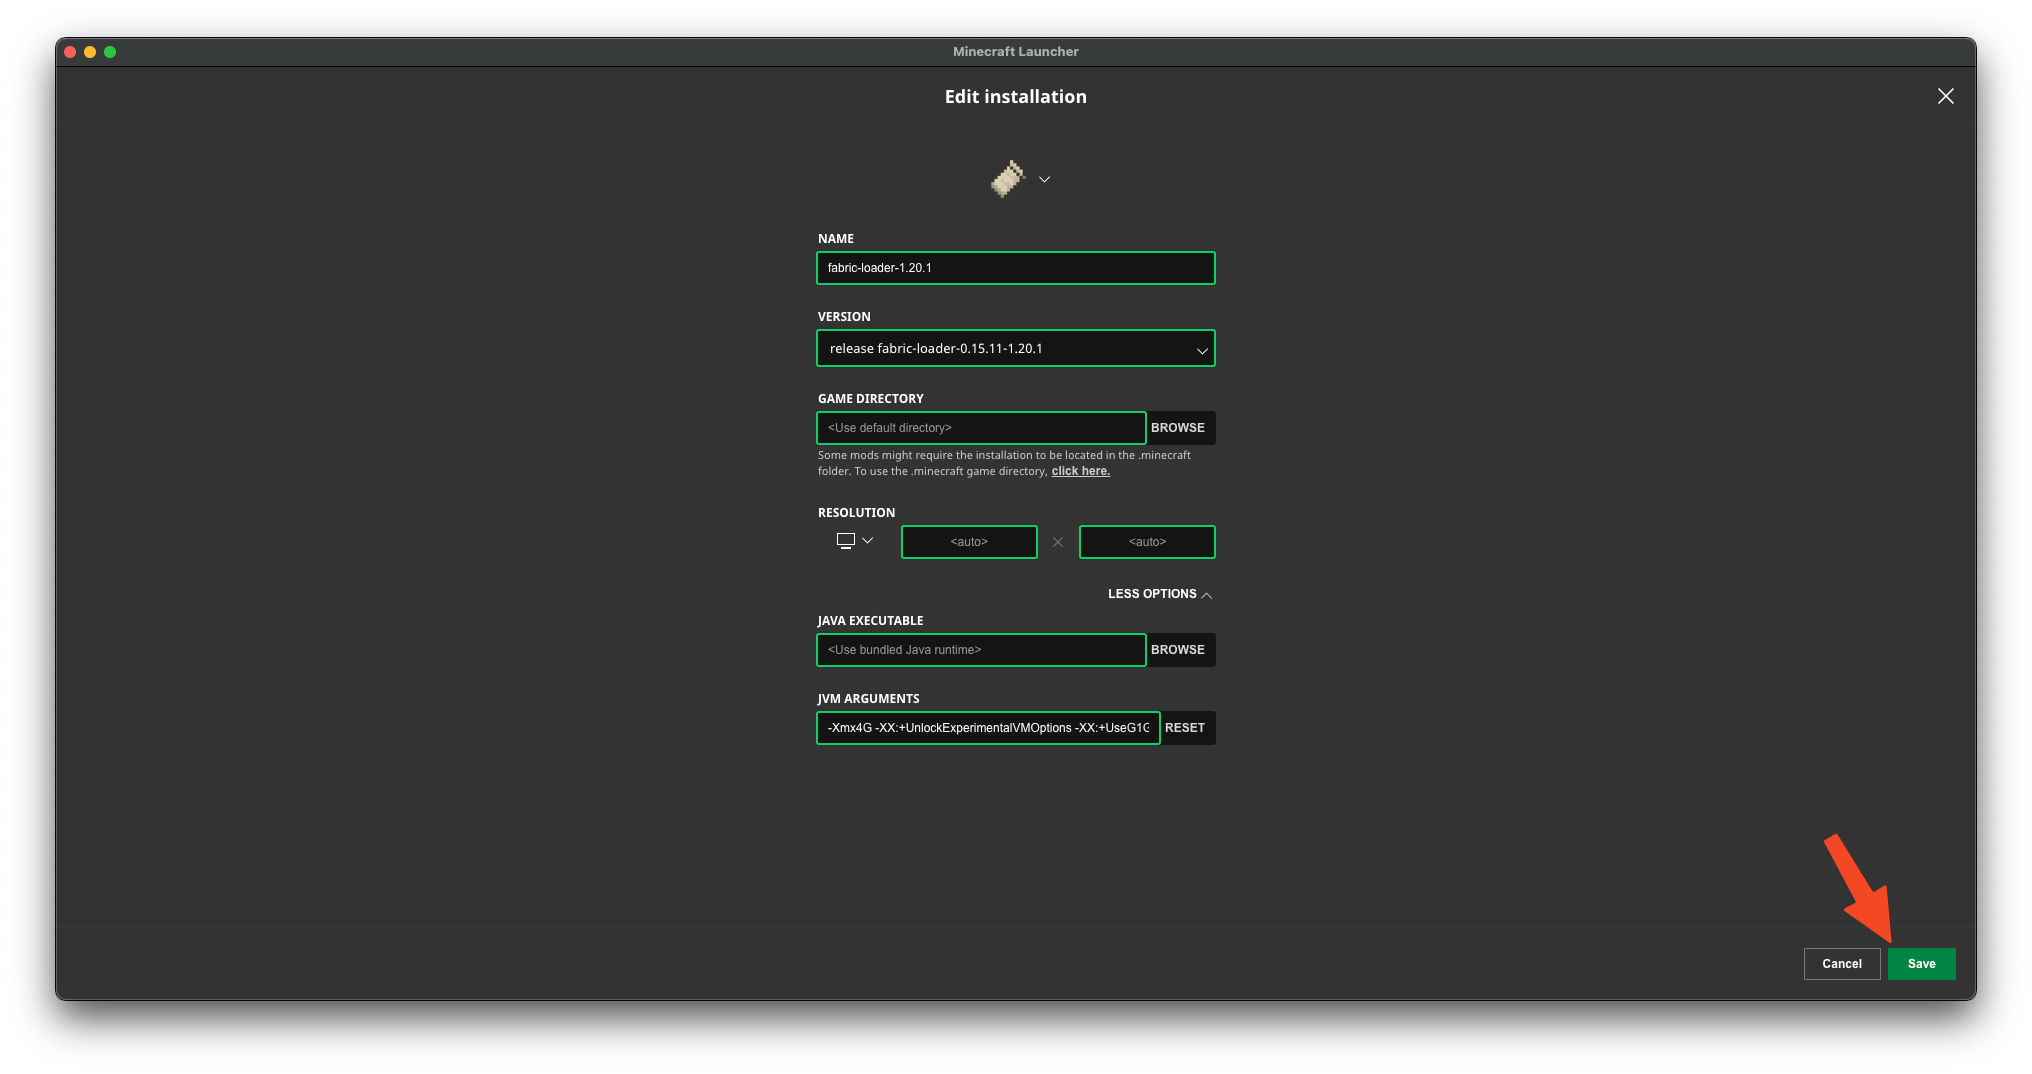The width and height of the screenshot is (2032, 1074).
Task: Reset the JVM arguments
Action: click(1185, 728)
